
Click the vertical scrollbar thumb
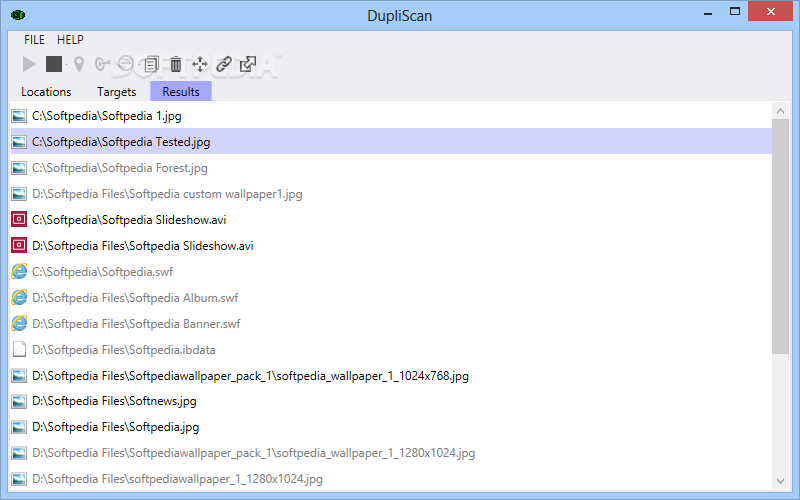click(780, 236)
